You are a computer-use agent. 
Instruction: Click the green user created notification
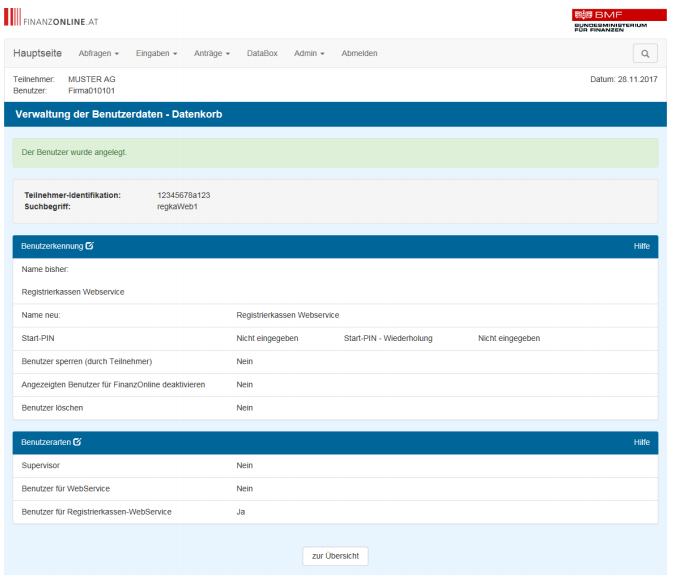[x=335, y=153]
